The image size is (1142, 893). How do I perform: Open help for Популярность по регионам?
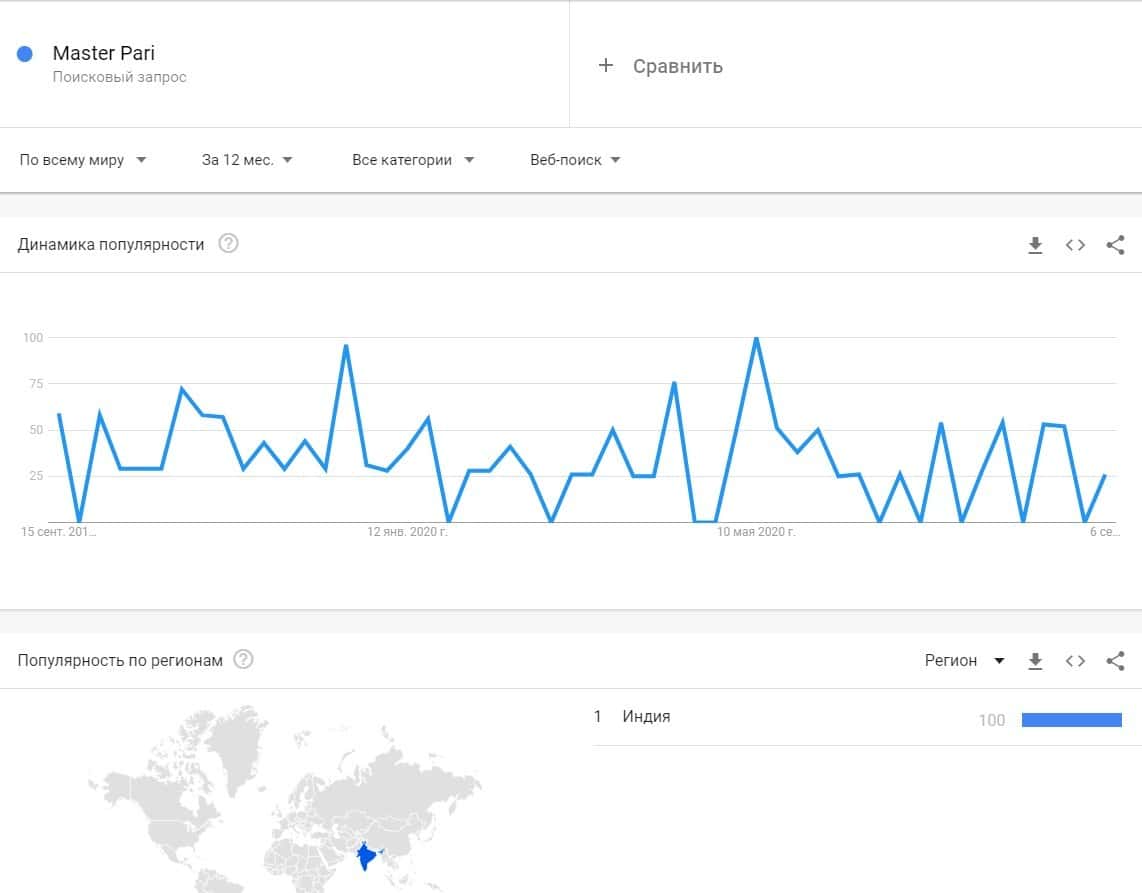[x=243, y=660]
